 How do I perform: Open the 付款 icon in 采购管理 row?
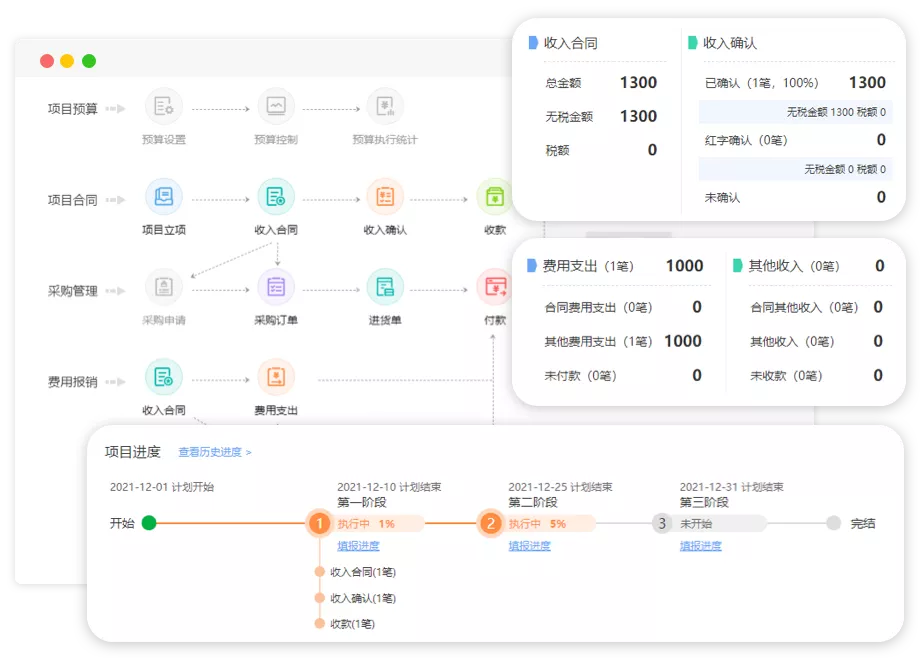[x=494, y=287]
